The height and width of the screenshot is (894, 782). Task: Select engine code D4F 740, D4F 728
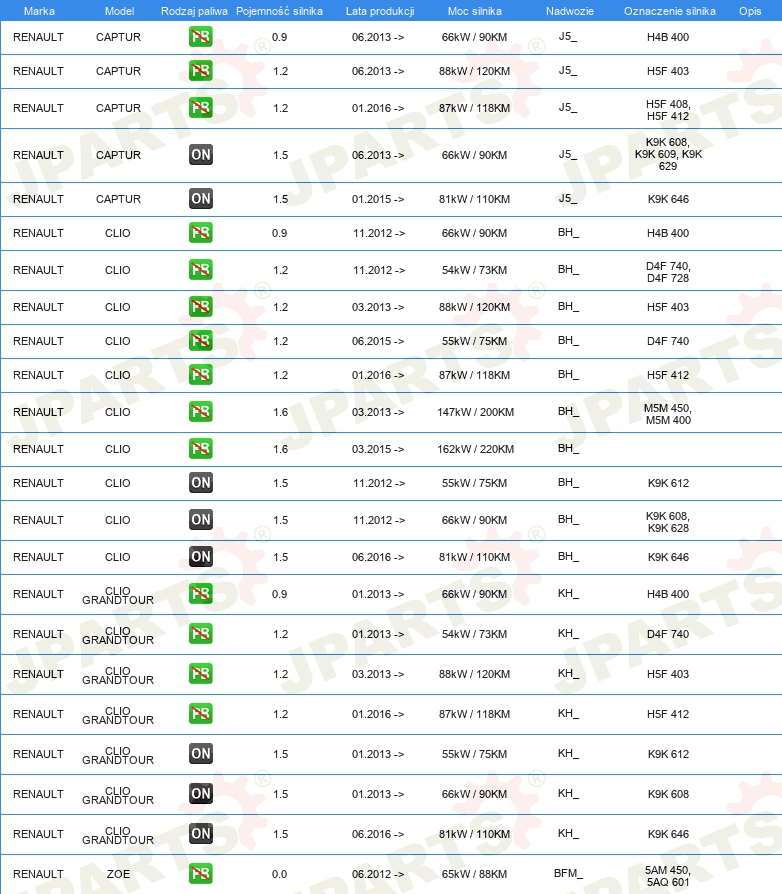point(668,272)
